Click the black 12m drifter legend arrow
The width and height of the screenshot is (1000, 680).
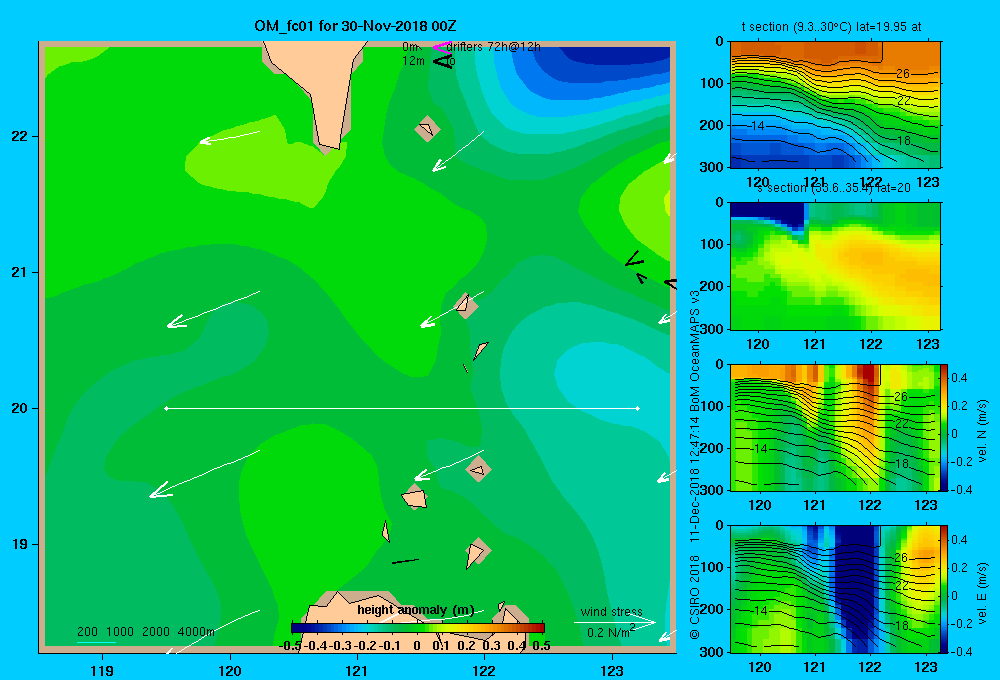coord(443,61)
